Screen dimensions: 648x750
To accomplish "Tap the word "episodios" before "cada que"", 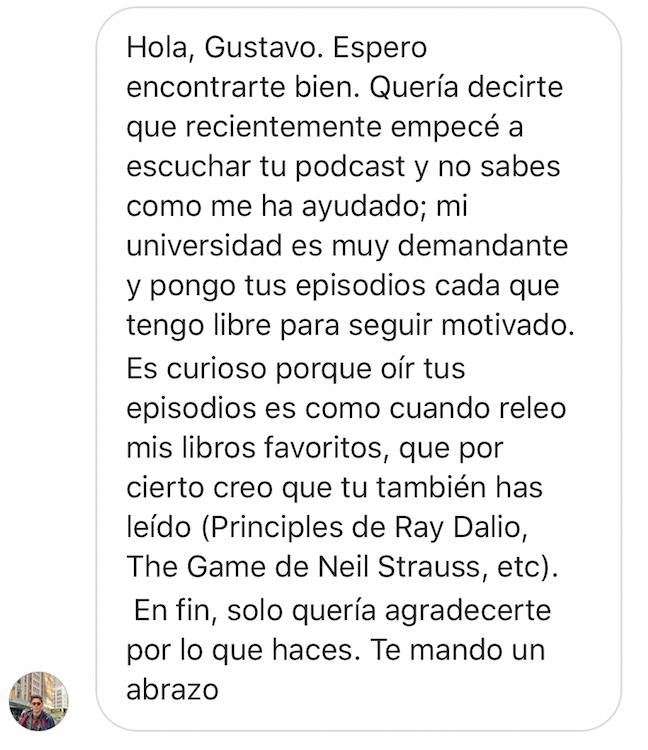I will [x=361, y=286].
